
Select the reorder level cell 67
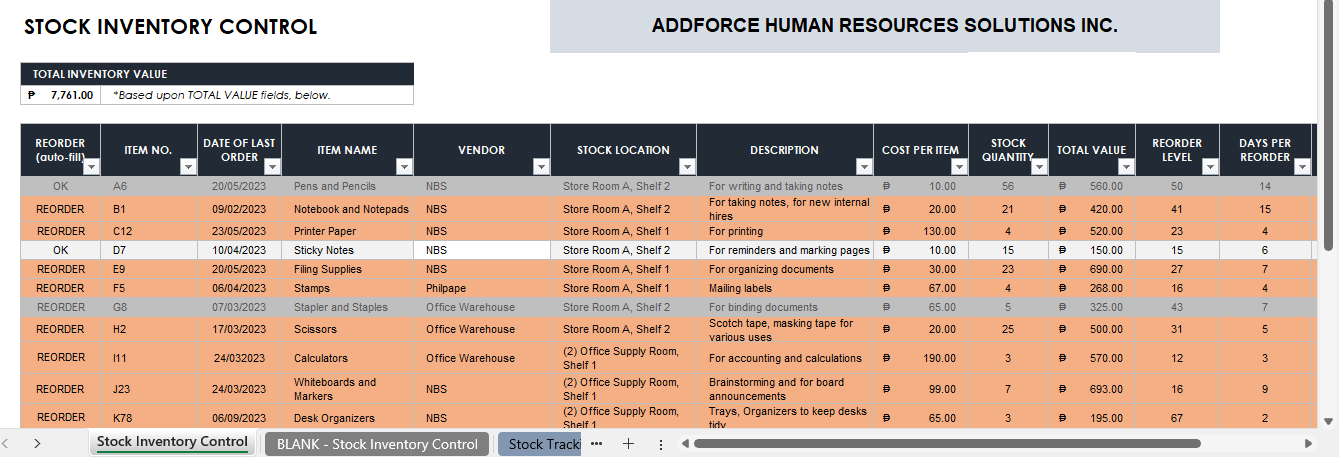tap(1177, 418)
